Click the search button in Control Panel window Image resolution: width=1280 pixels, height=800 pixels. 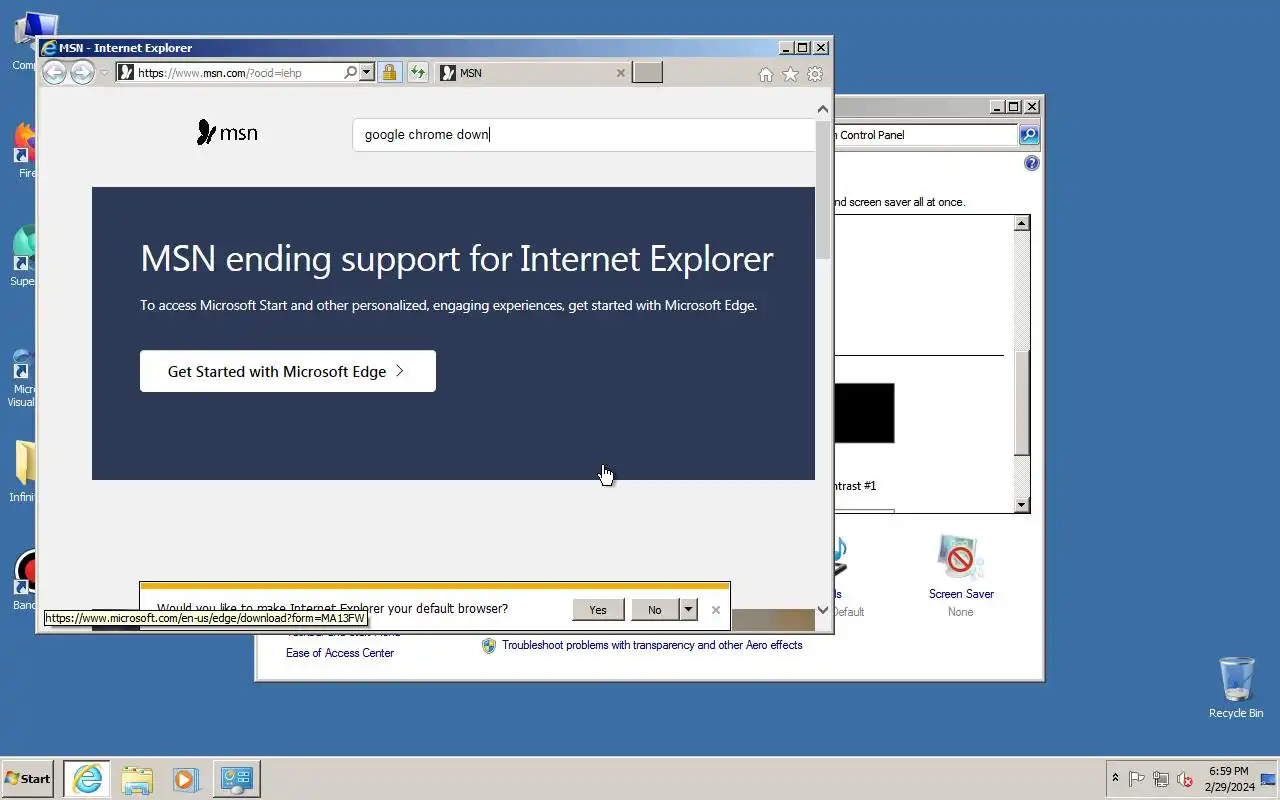click(1029, 135)
